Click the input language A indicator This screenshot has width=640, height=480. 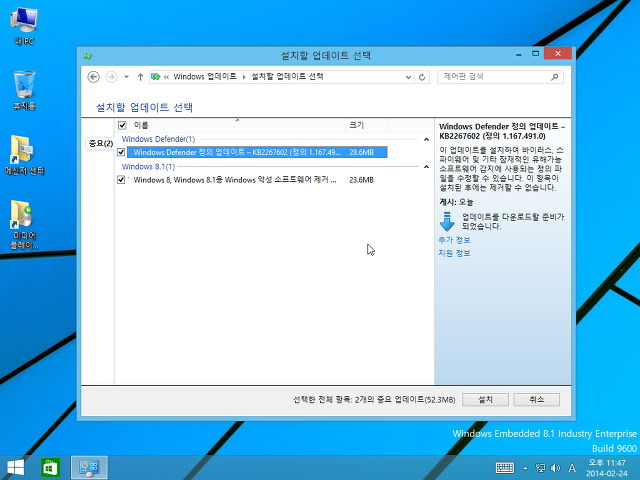pos(572,468)
